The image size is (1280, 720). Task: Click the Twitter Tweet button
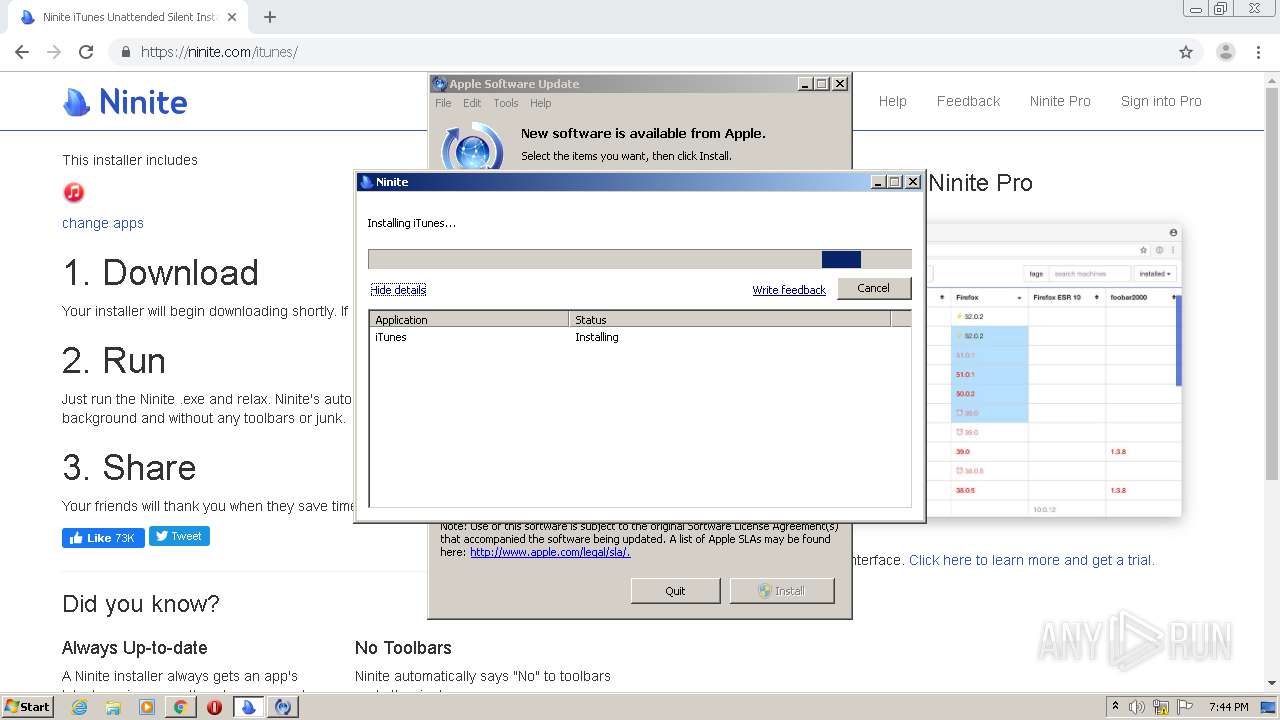pos(179,537)
